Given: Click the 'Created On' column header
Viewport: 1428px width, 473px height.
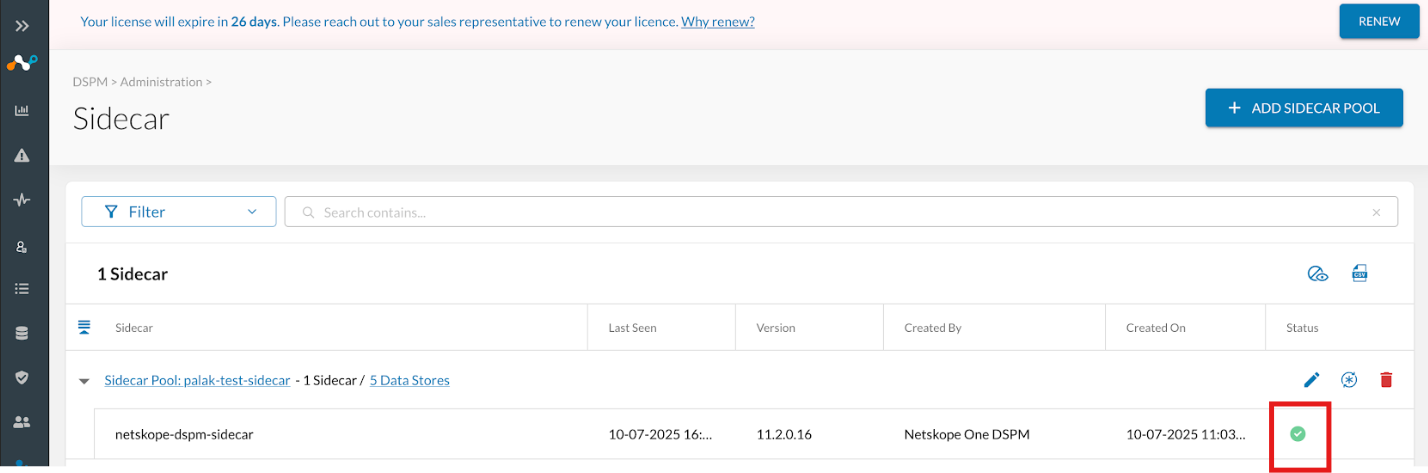Looking at the screenshot, I should coord(1155,328).
